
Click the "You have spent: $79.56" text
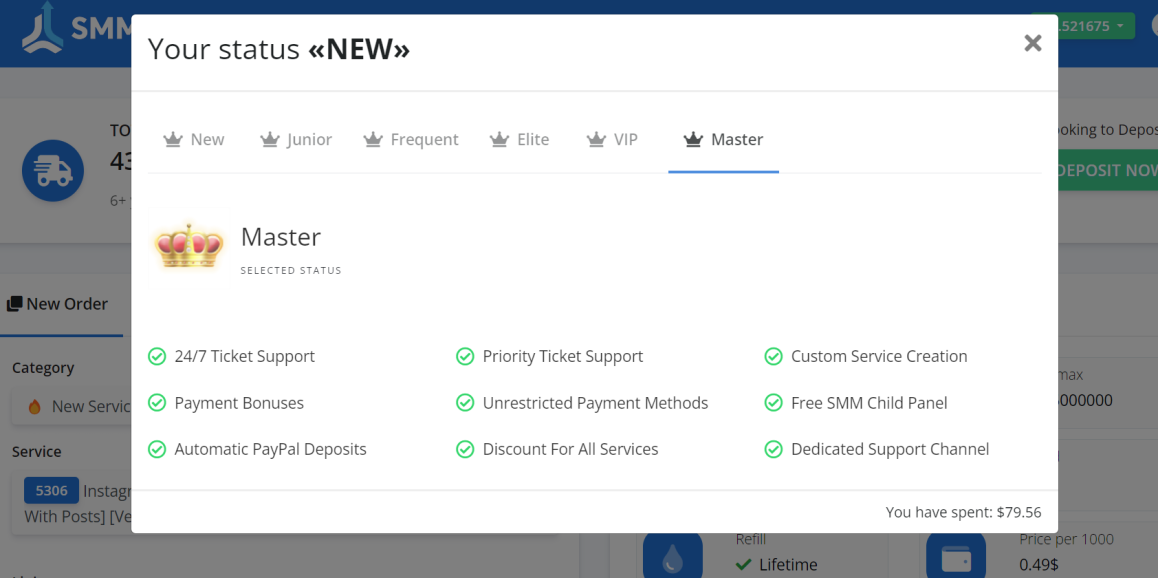(x=964, y=512)
